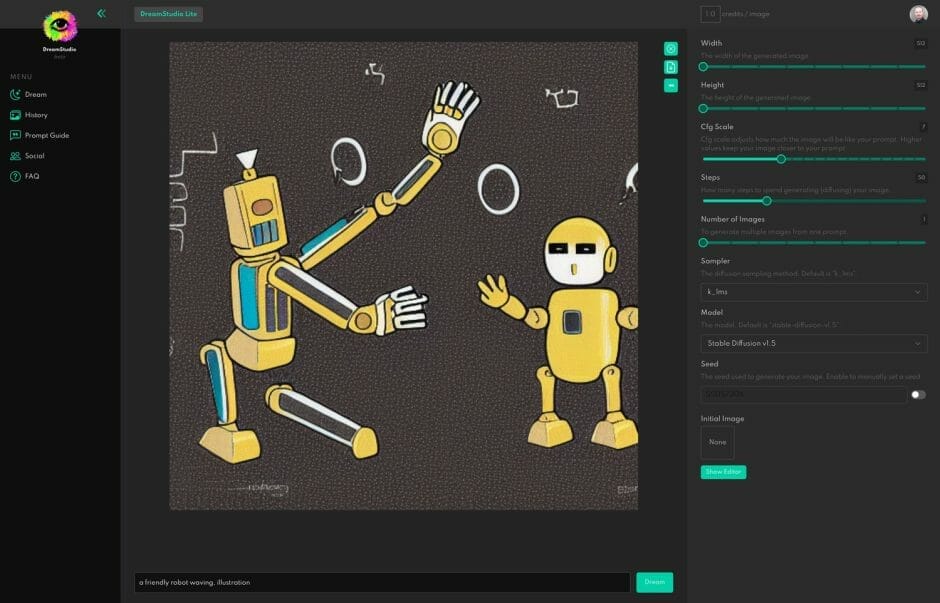Open History in the sidebar menu
940x603 pixels.
coord(35,115)
